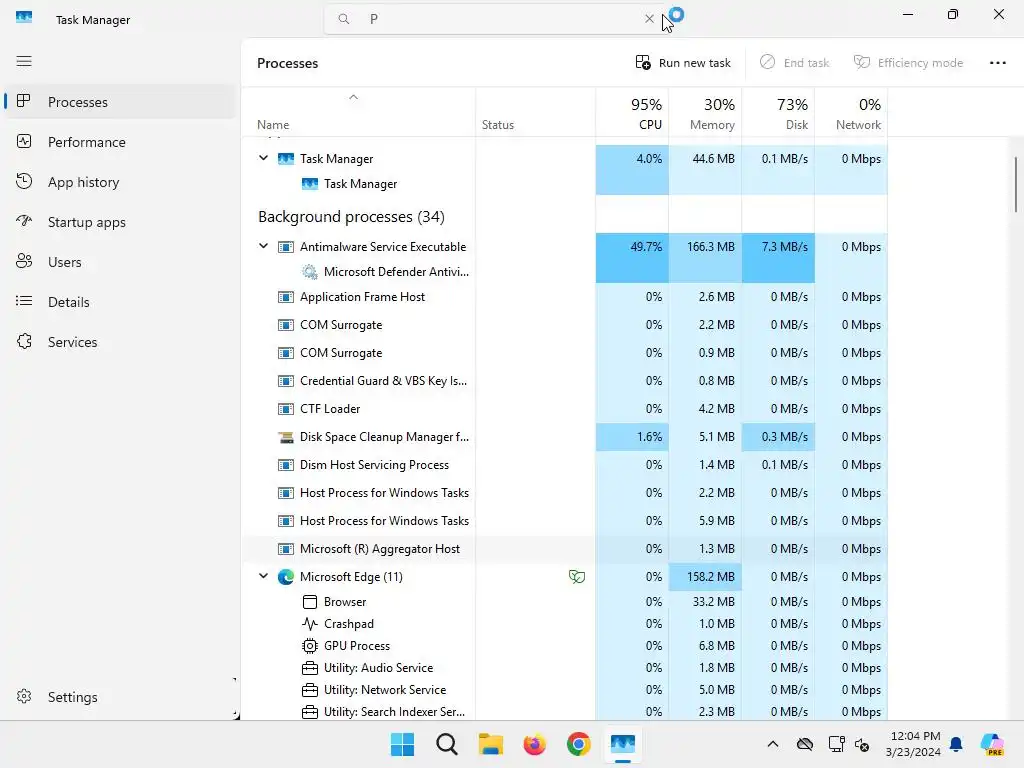Screen dimensions: 1024x768
Task: Click the Utility: Audio Service briefcase icon
Action: coord(310,668)
